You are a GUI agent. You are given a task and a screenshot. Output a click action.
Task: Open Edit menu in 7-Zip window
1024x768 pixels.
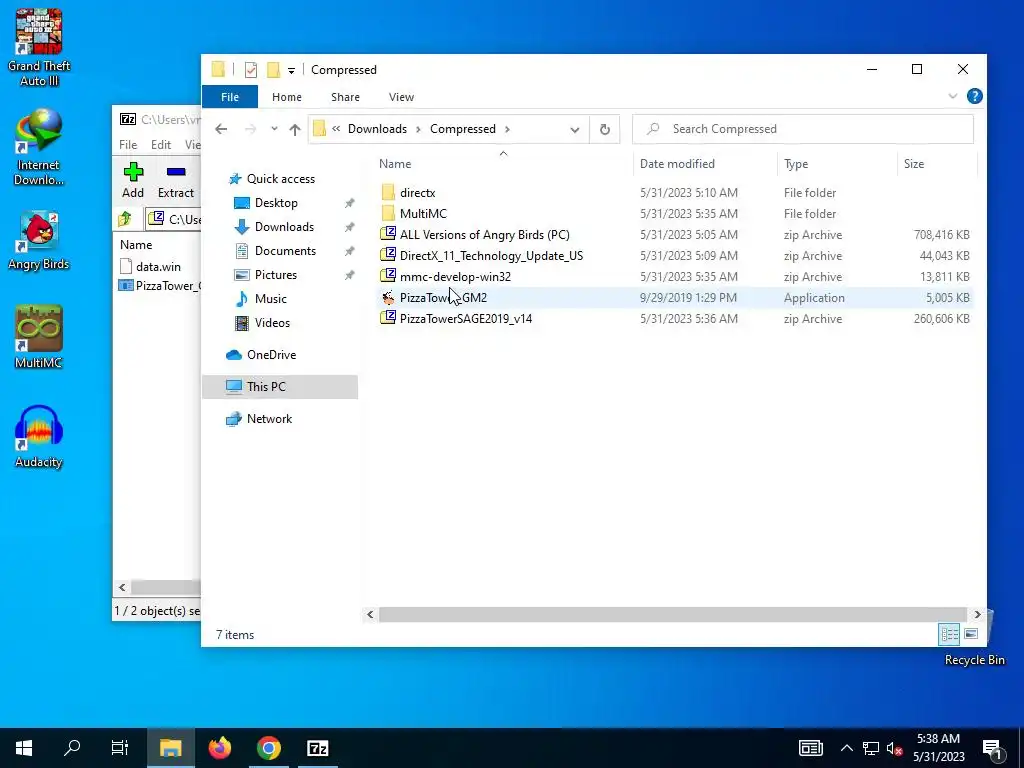(x=161, y=144)
